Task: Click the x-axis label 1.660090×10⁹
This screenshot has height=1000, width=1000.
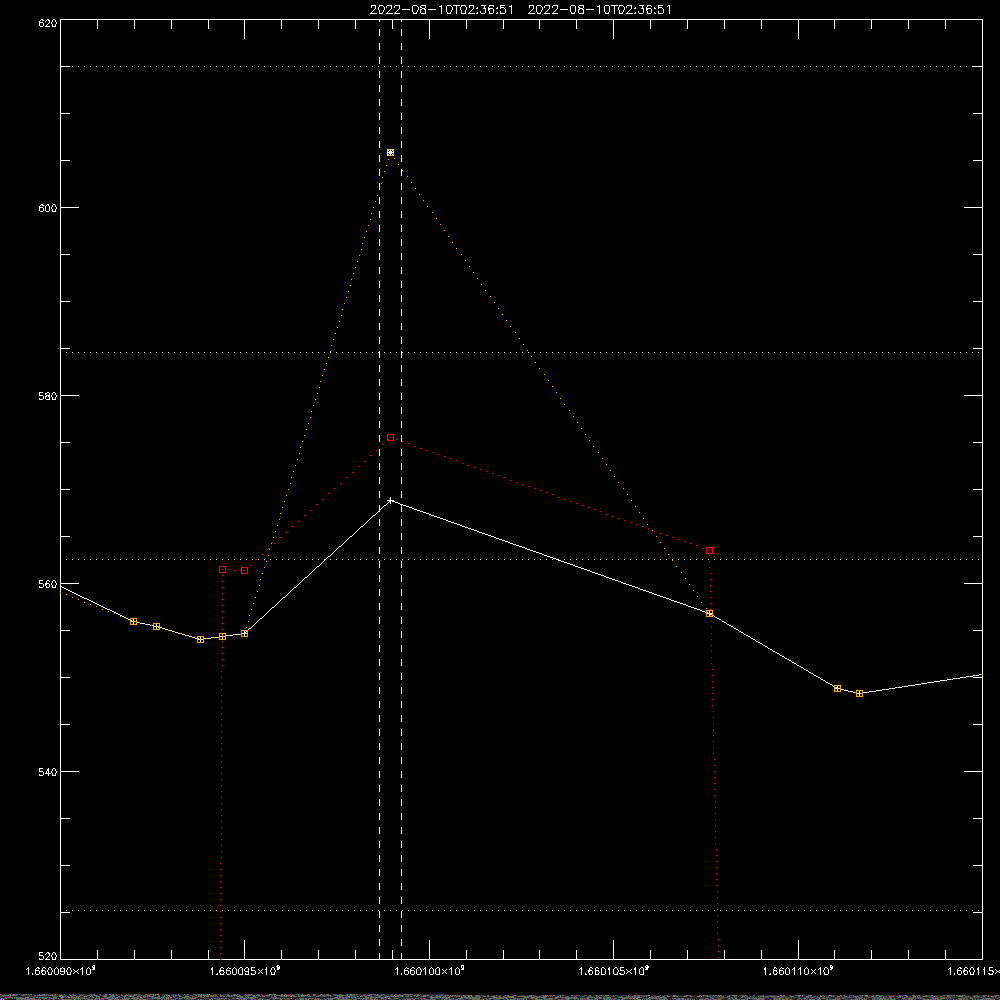Action: tap(61, 971)
